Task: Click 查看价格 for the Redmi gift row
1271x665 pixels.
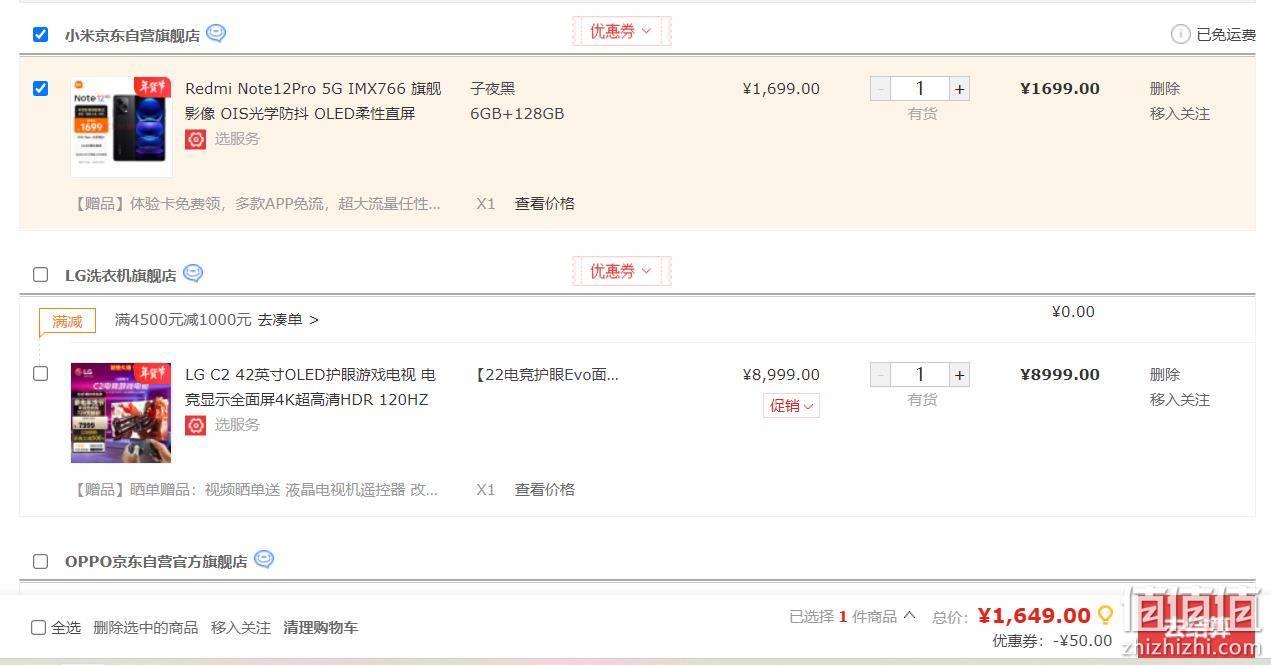Action: [545, 204]
